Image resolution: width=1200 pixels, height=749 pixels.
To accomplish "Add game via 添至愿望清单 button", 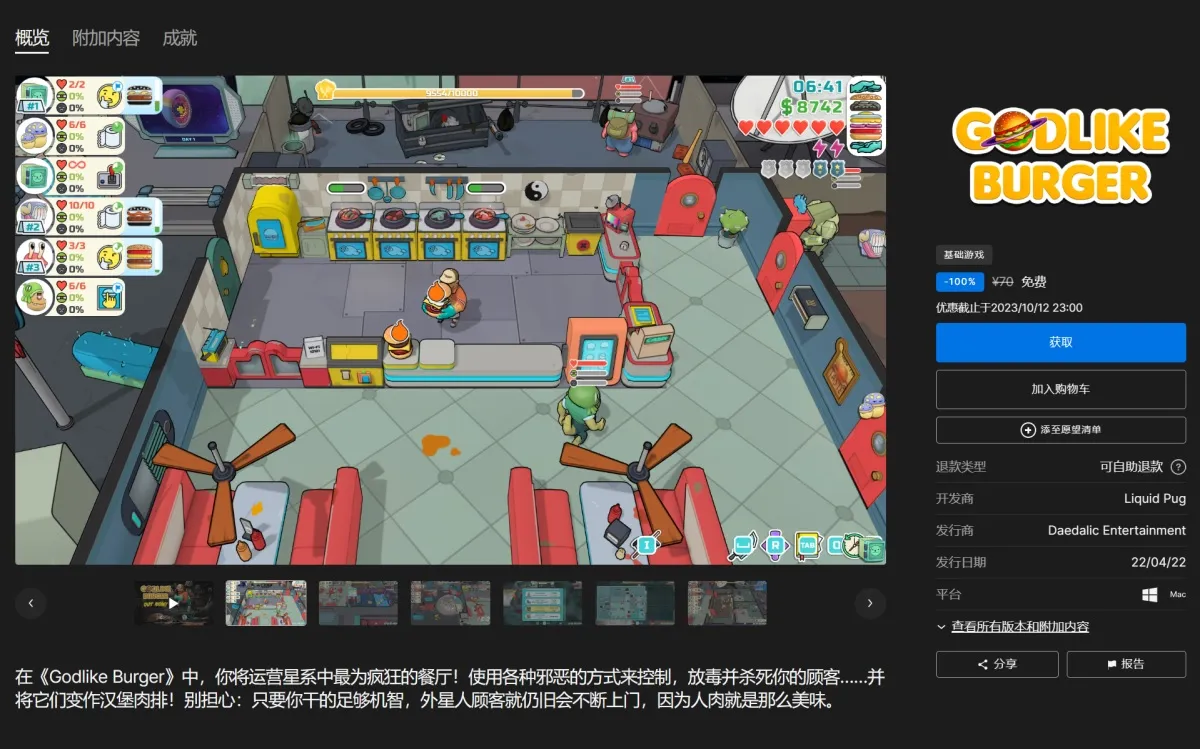I will [x=1061, y=430].
